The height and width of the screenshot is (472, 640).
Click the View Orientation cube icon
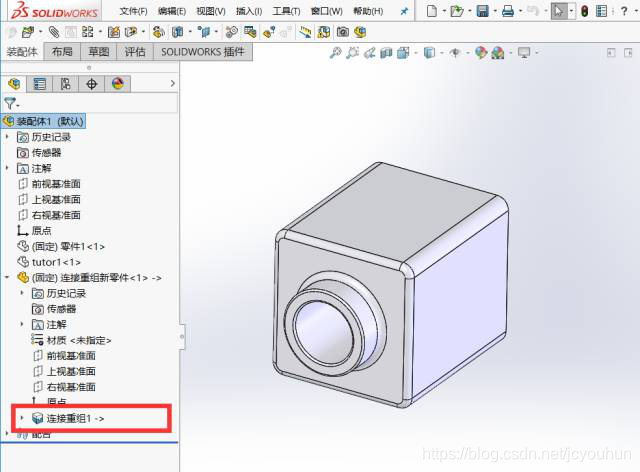click(x=403, y=53)
